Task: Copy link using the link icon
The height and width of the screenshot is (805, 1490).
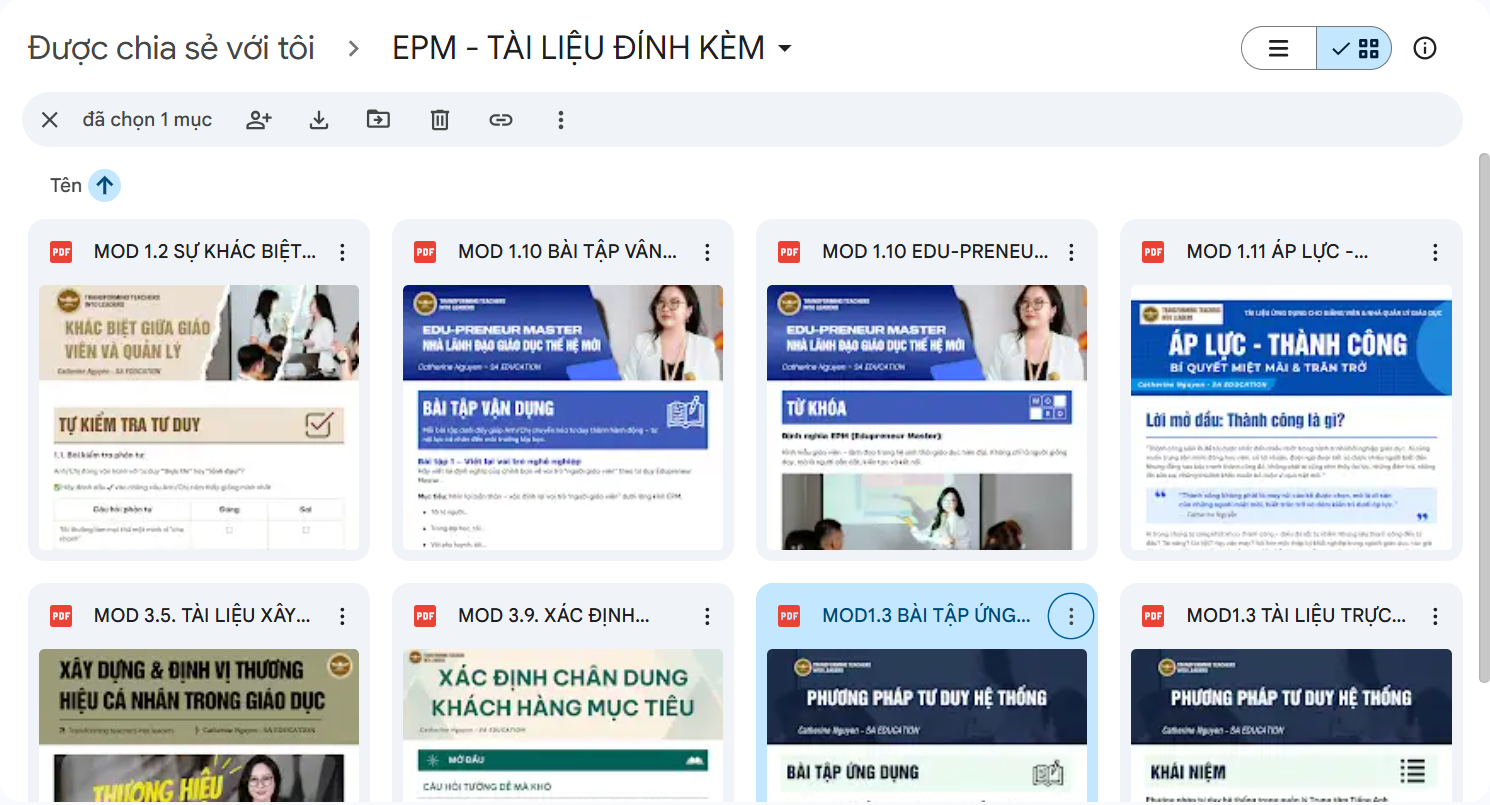Action: 500,120
